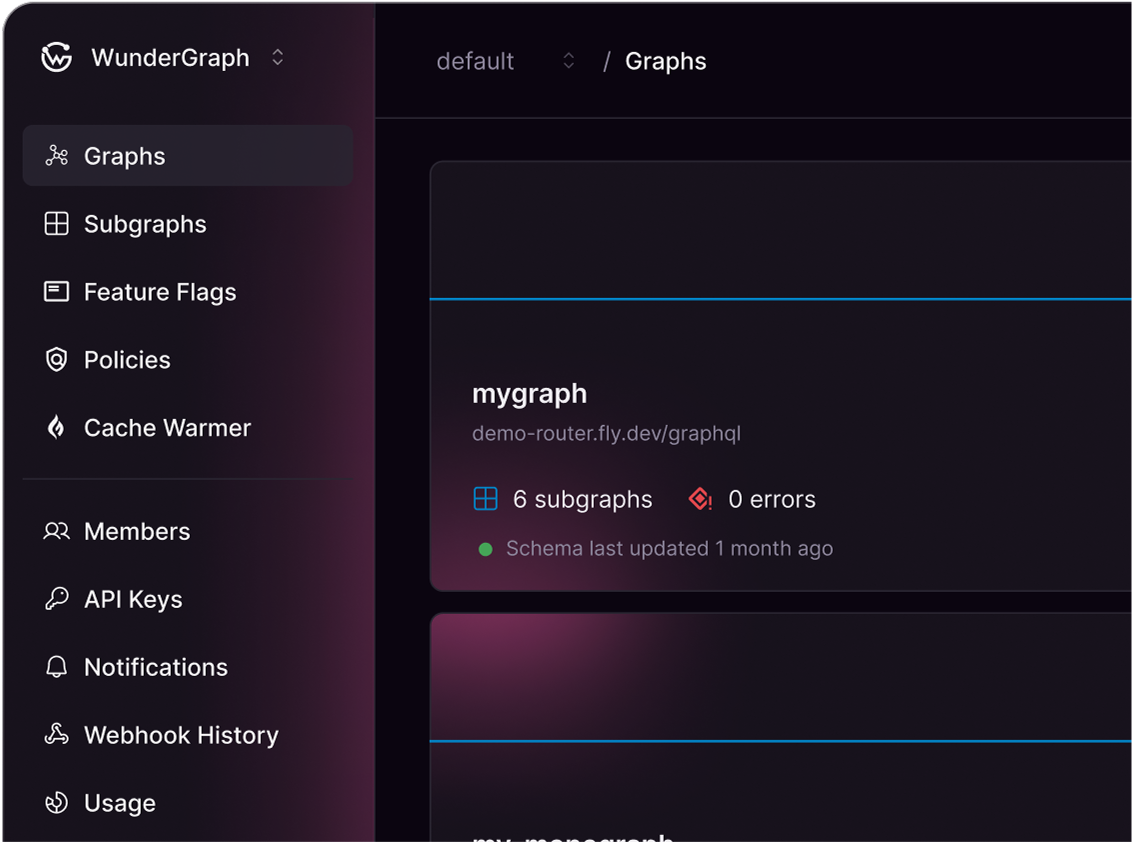Open Graphs sidebar menu item
Image resolution: width=1132 pixels, height=842 pixels.
click(x=188, y=156)
